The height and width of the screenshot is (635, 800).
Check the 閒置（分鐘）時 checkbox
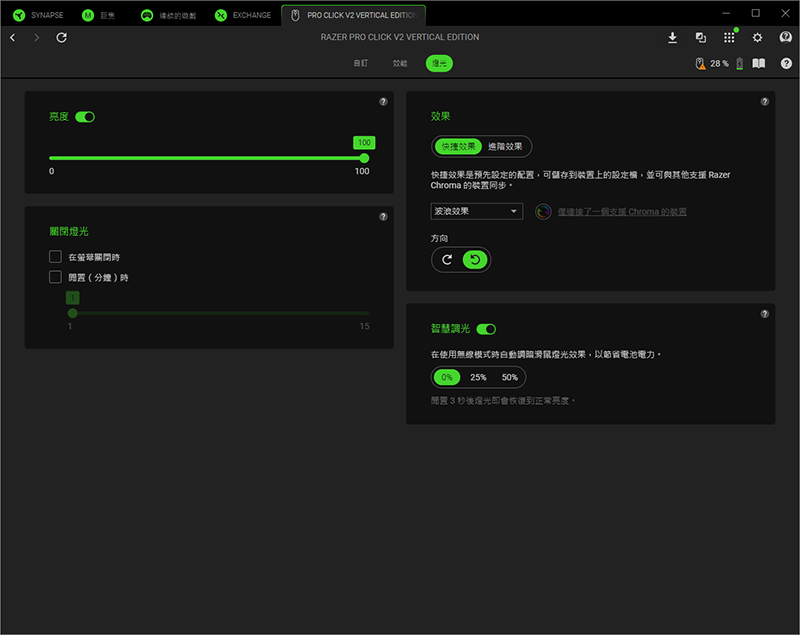coord(56,277)
